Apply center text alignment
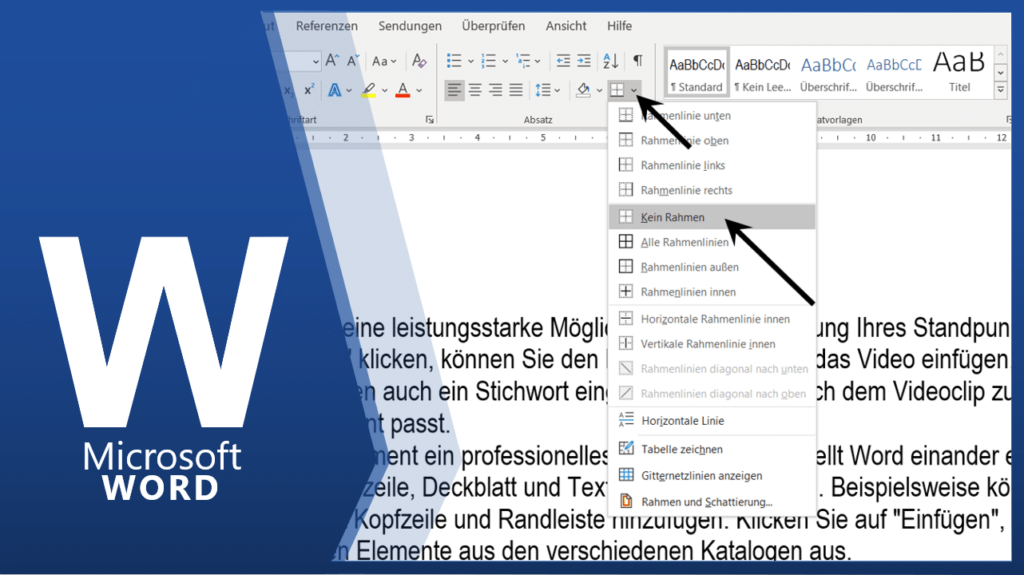Screen dimensions: 1024x575 475,90
